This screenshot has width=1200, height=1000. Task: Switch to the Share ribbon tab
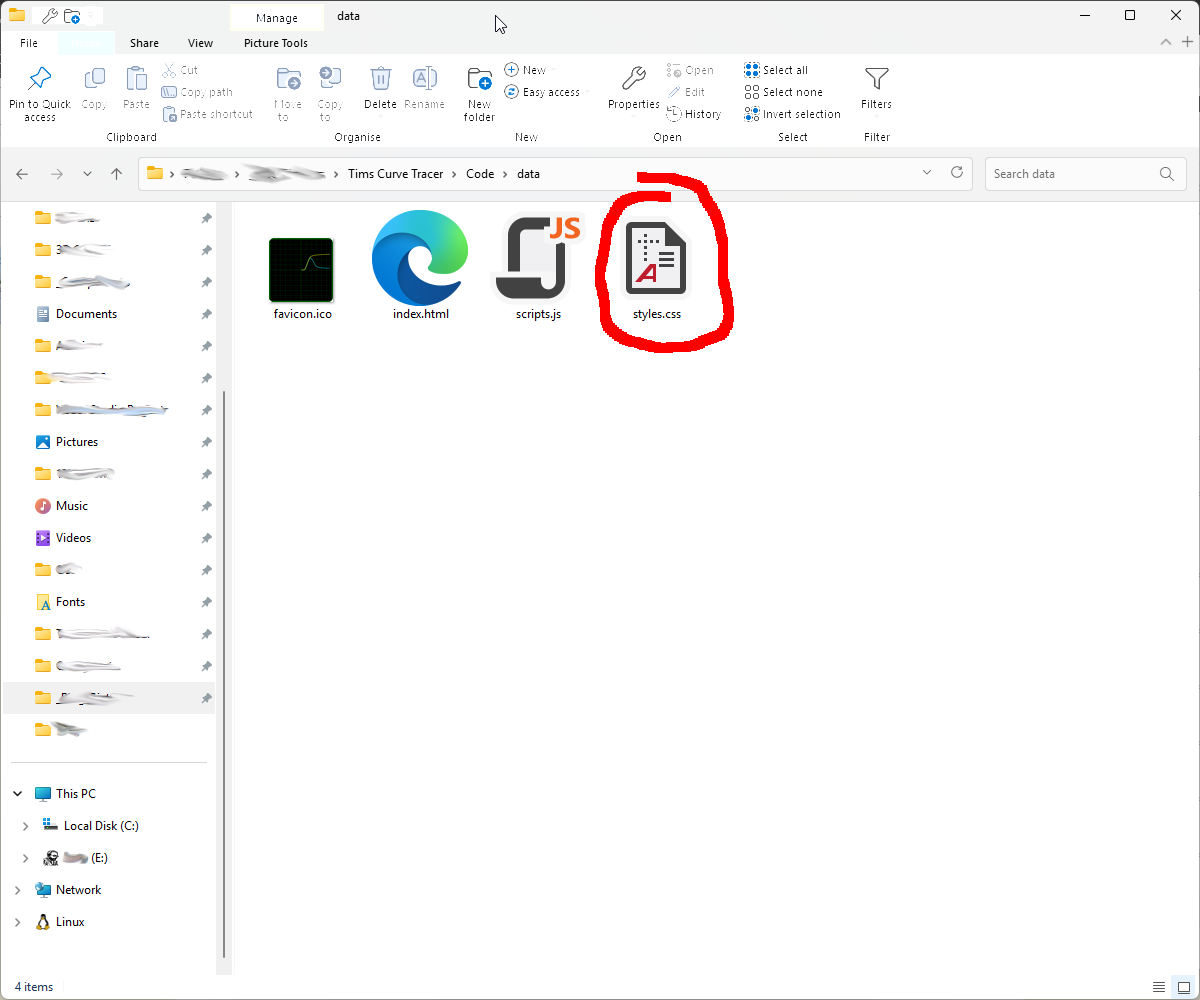144,43
